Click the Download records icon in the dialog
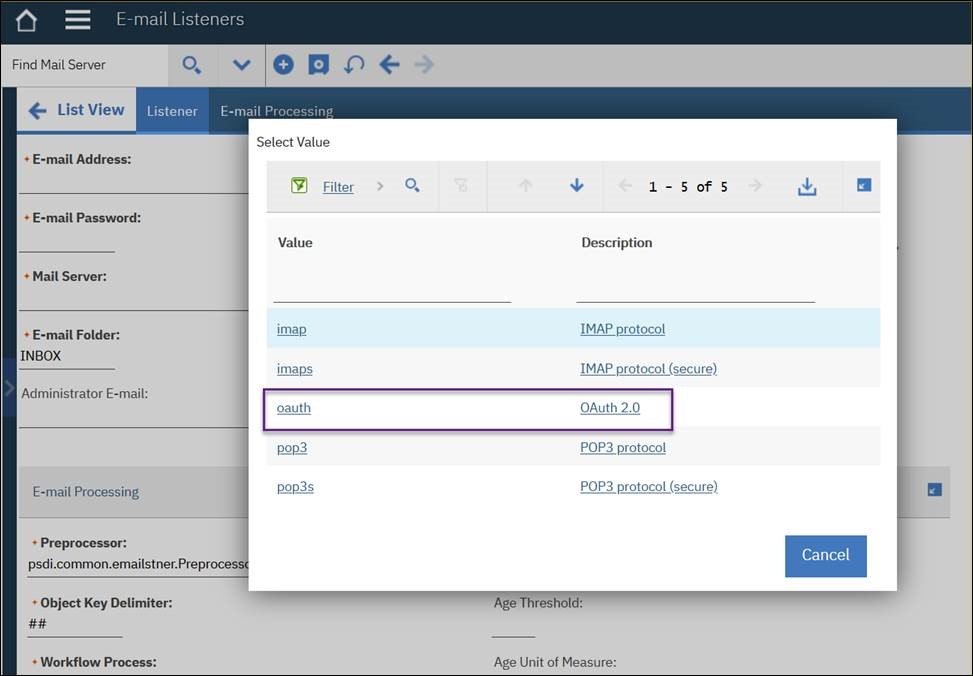This screenshot has width=973, height=676. 807,186
